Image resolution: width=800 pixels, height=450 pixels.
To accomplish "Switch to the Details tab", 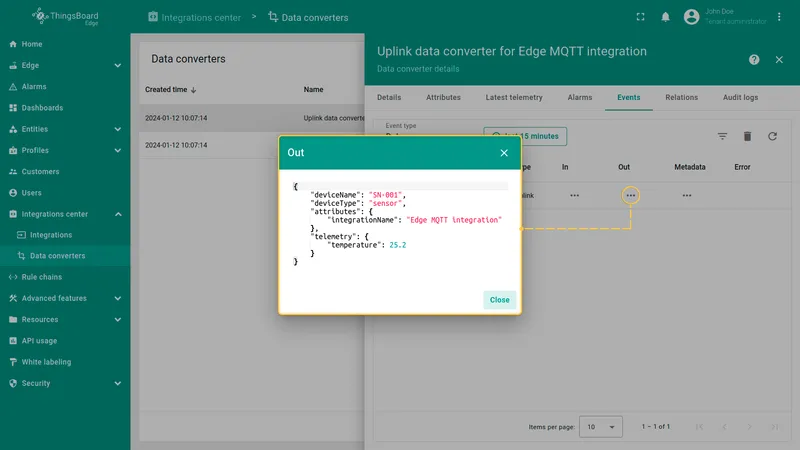I will tap(389, 97).
